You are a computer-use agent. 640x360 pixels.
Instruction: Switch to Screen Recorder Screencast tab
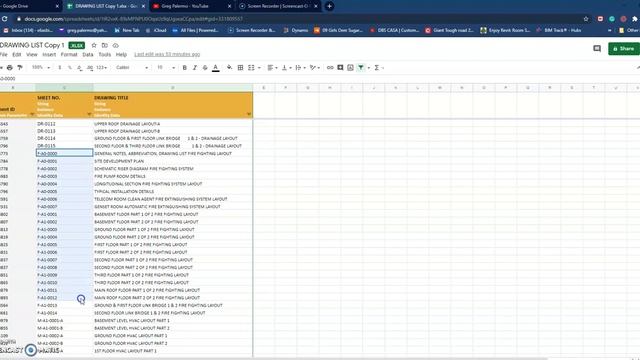[278, 6]
